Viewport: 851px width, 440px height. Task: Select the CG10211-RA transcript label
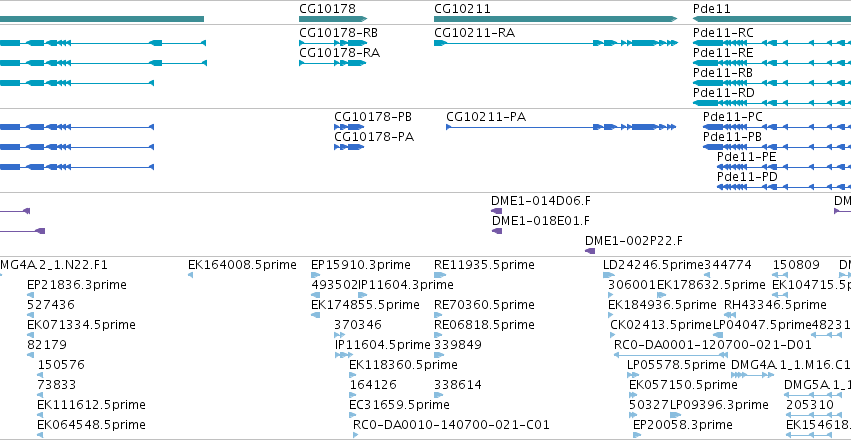(x=474, y=33)
